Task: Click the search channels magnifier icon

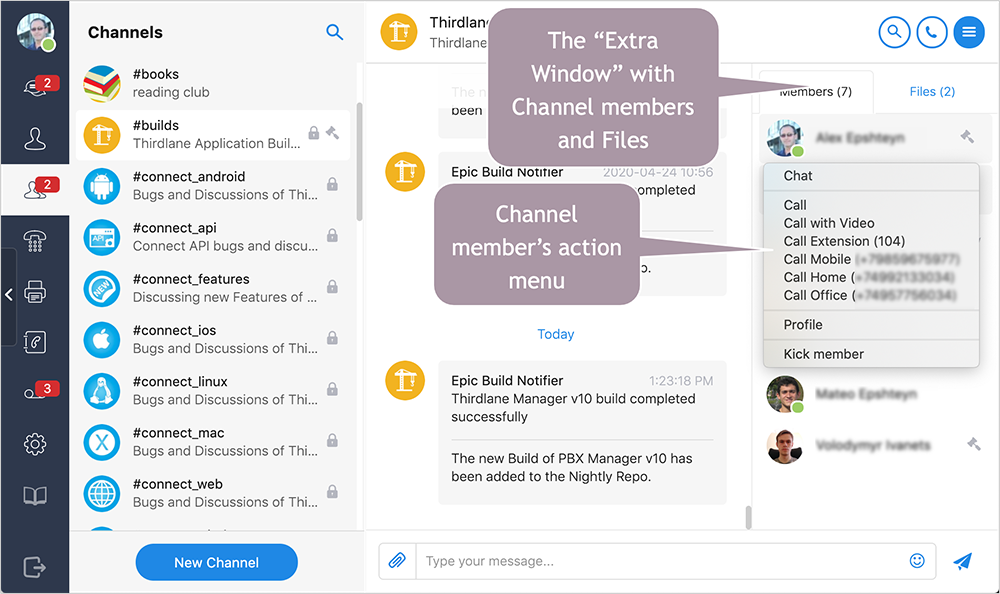Action: [335, 32]
